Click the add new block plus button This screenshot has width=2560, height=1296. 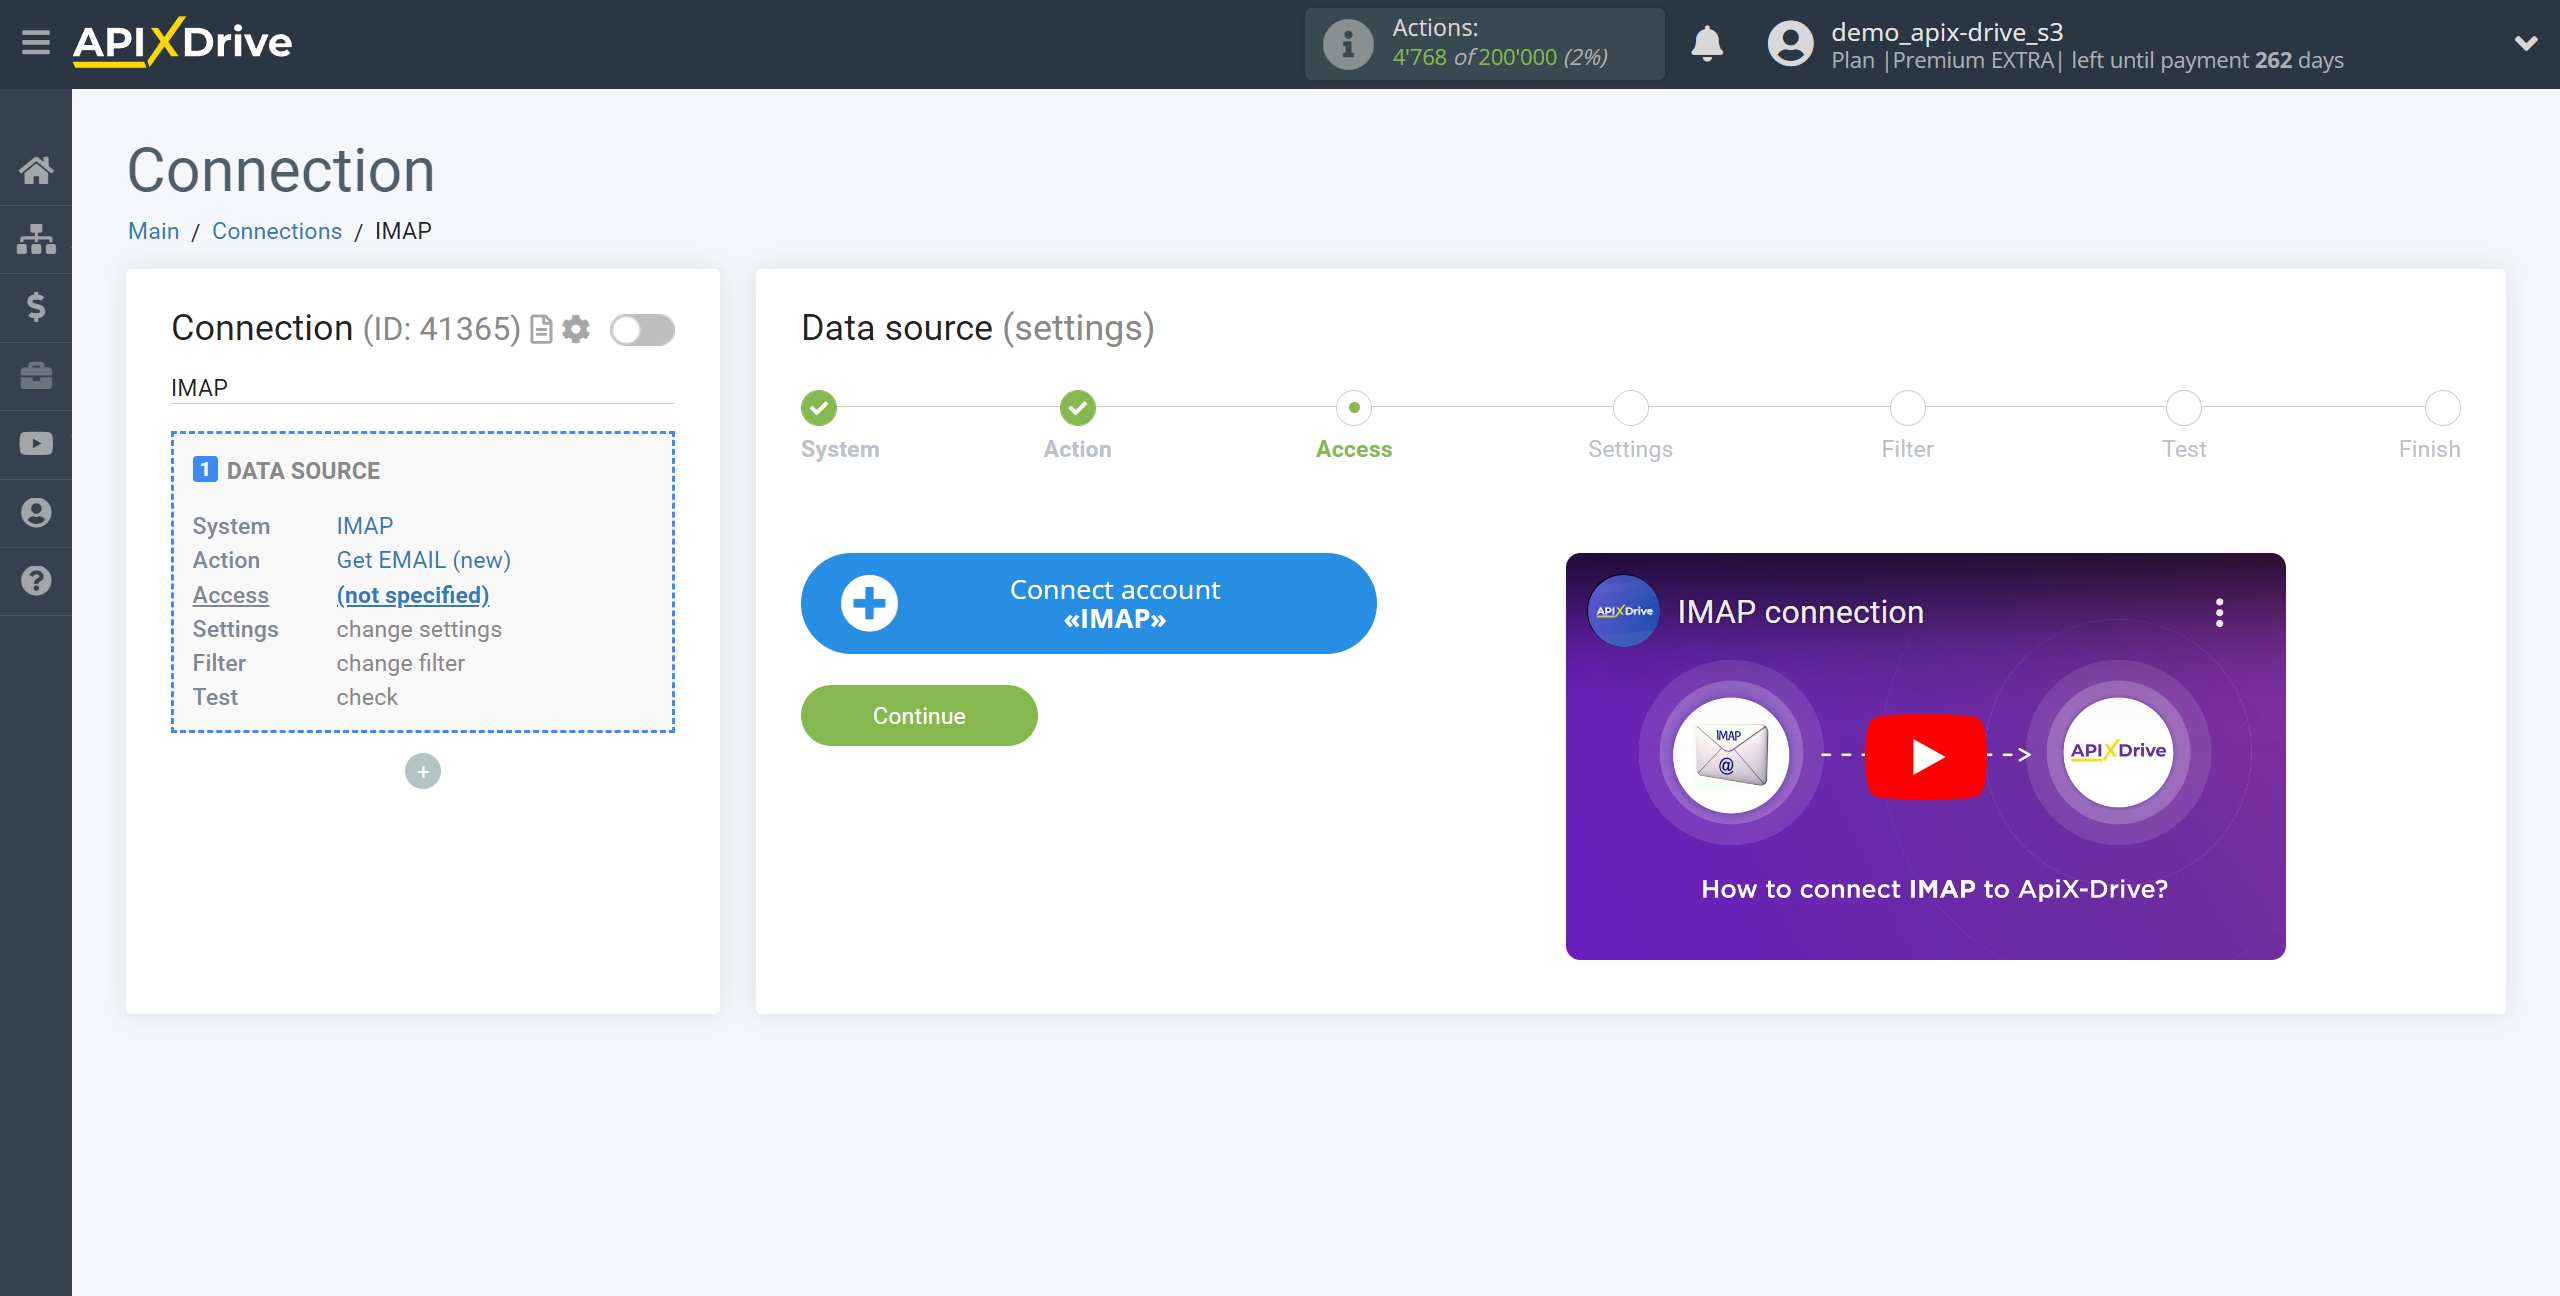[423, 770]
